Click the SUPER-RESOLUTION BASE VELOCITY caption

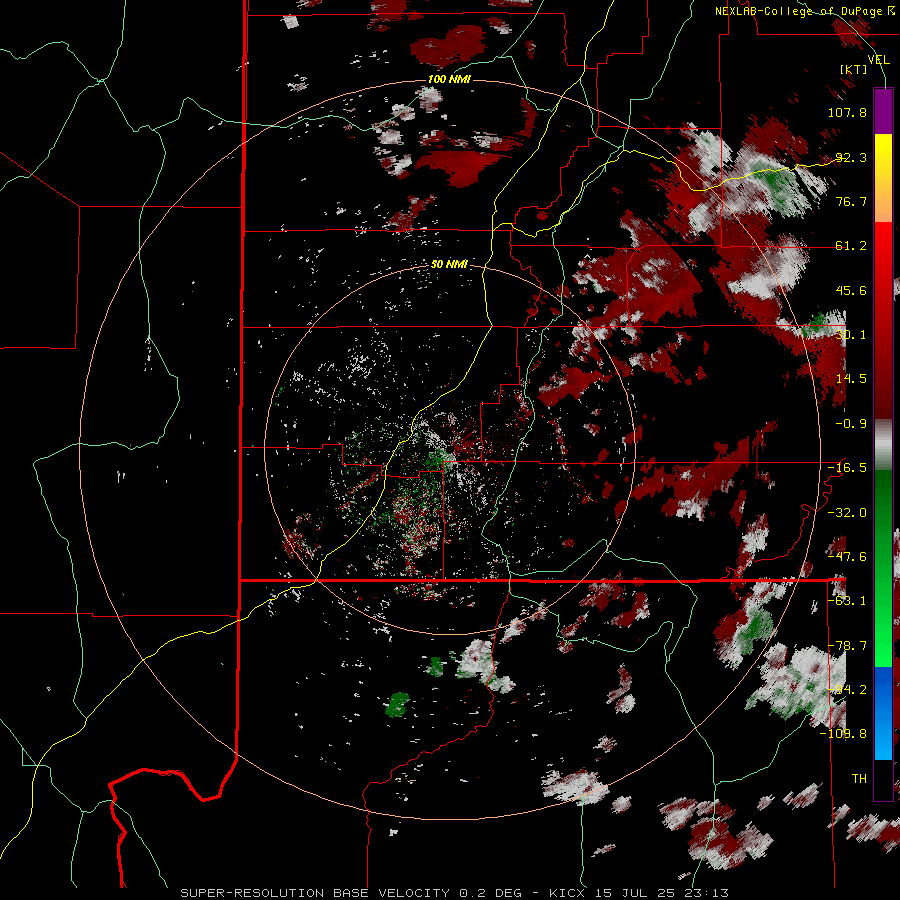(315, 893)
